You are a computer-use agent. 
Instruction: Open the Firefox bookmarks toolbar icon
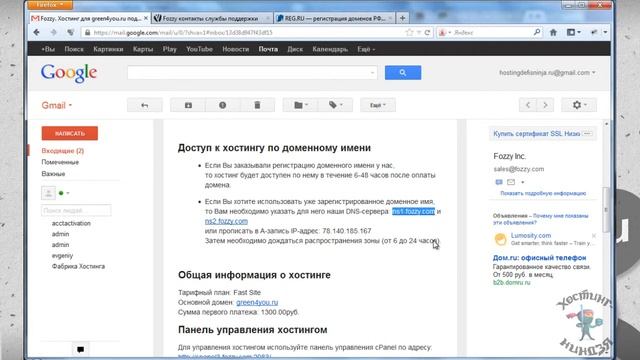[x=573, y=32]
